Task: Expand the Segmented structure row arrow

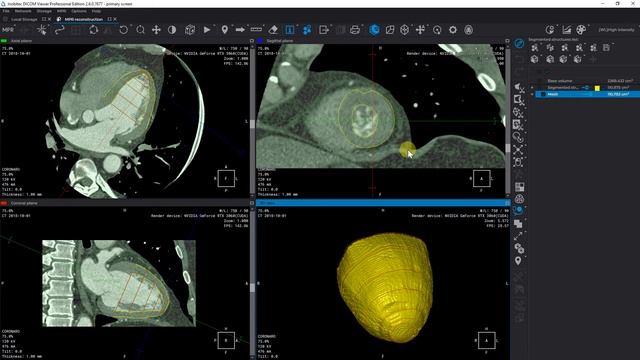Action: coord(532,88)
